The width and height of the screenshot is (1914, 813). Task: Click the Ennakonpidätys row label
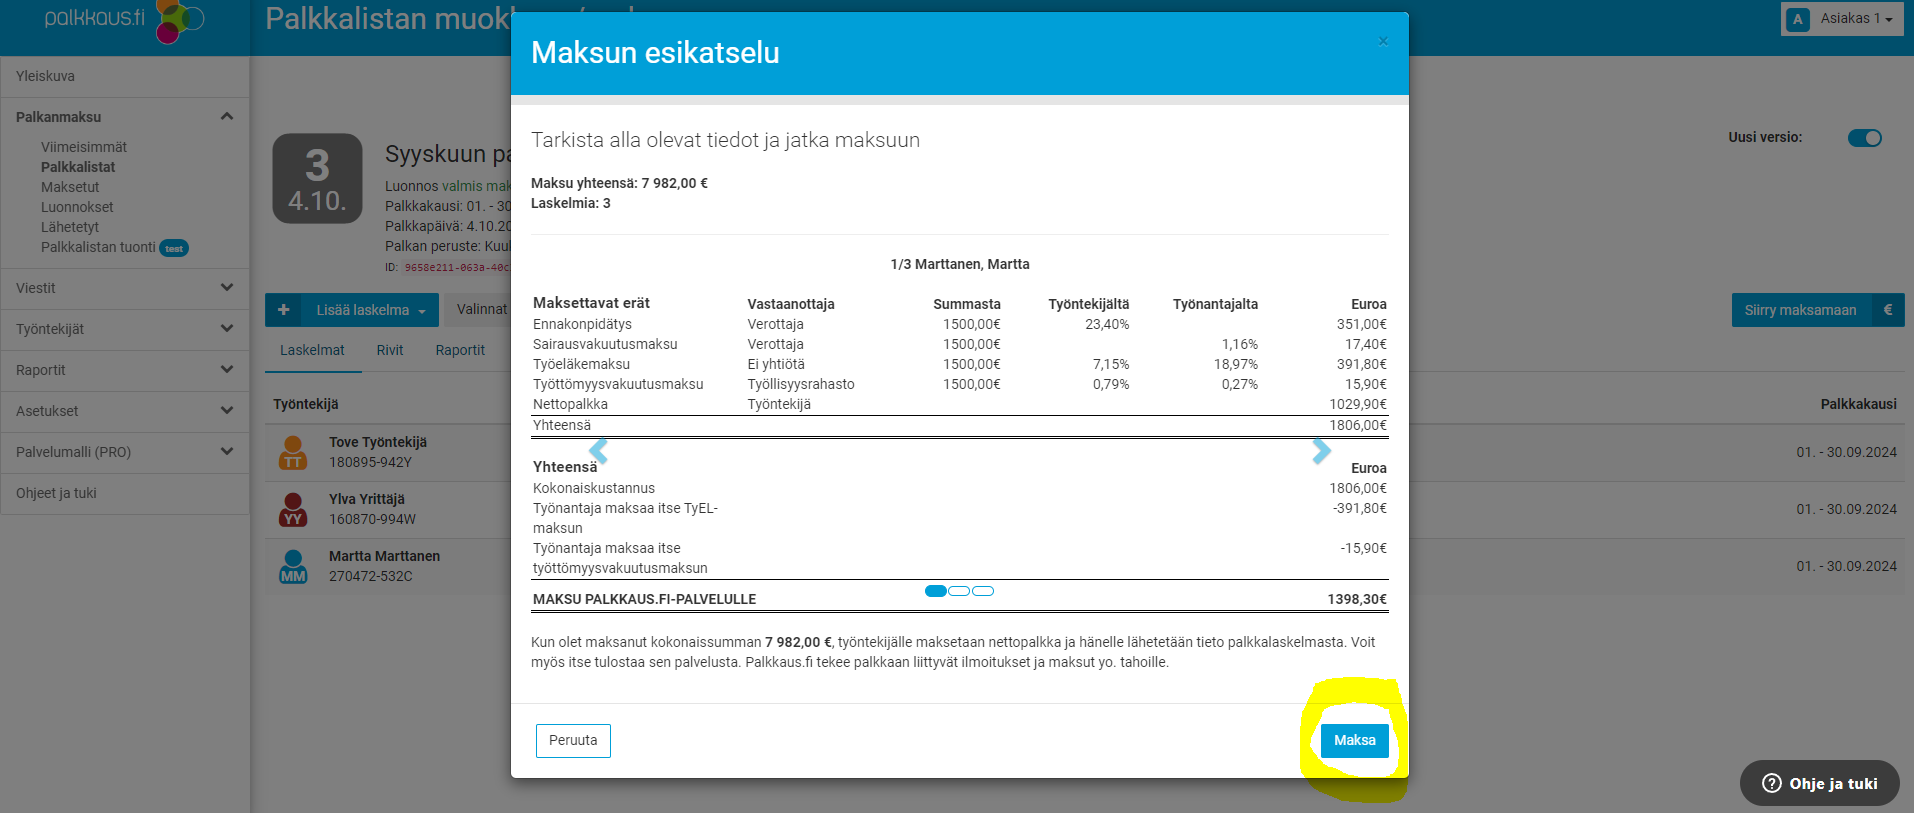click(582, 324)
